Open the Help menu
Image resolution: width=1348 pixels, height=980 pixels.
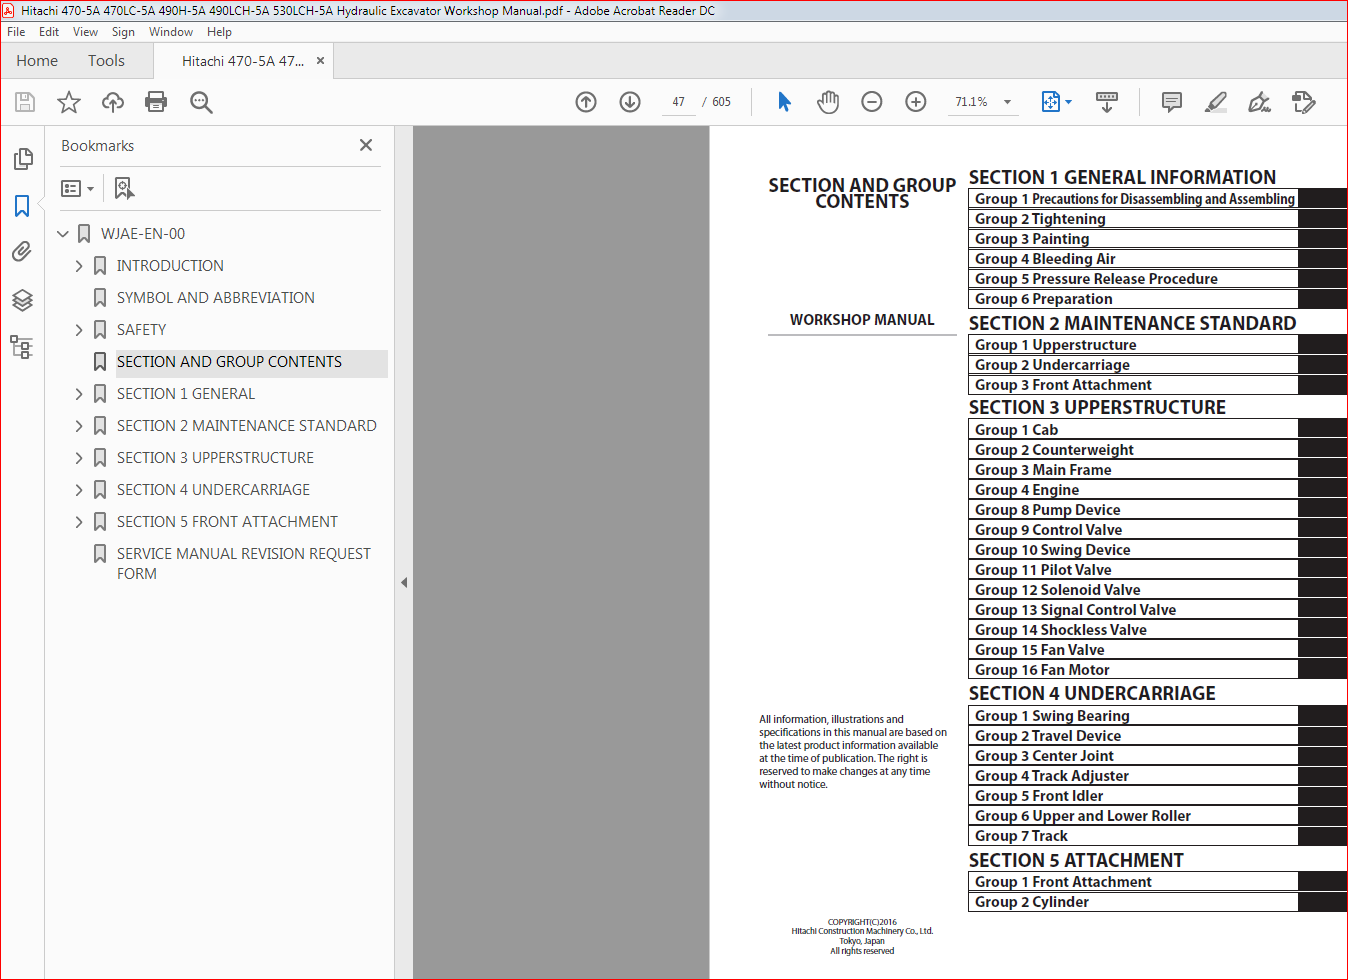pyautogui.click(x=219, y=32)
